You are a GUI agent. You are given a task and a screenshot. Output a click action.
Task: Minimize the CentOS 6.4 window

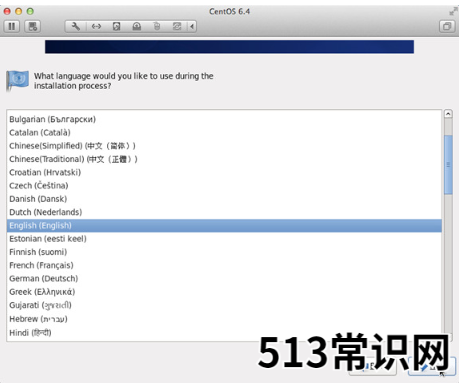tap(19, 11)
